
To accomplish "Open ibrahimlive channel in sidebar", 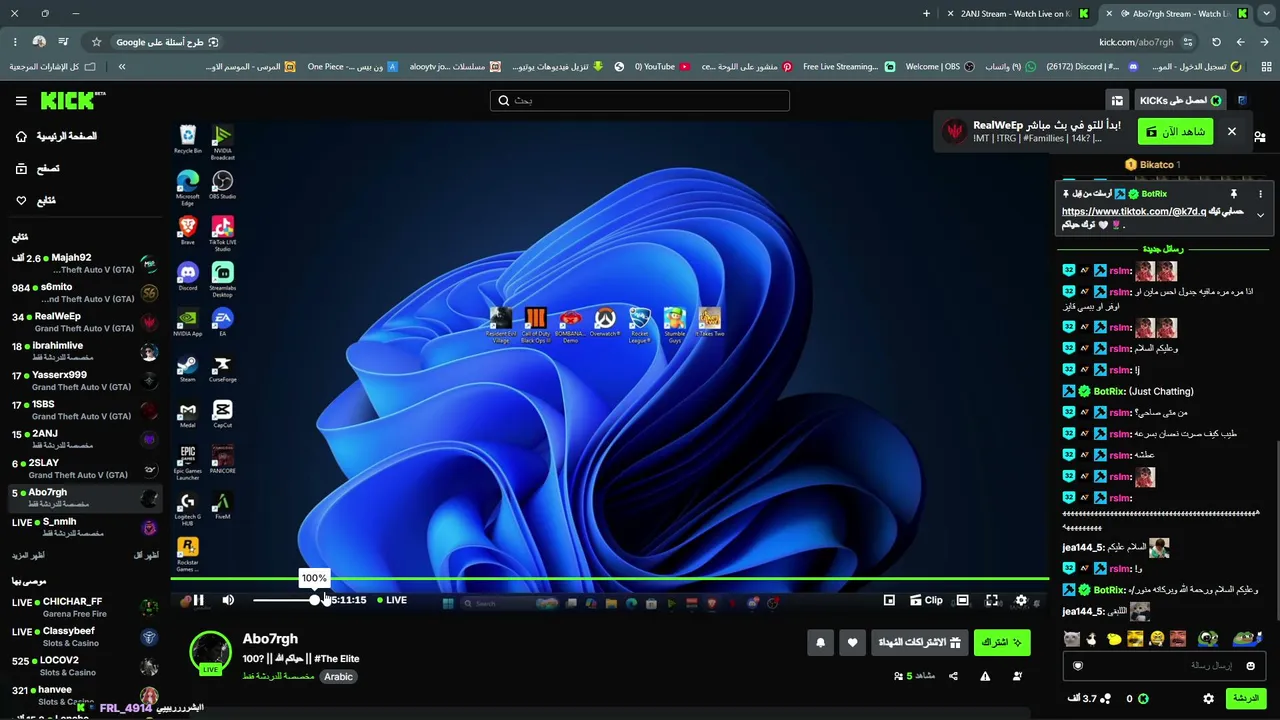I will (84, 351).
